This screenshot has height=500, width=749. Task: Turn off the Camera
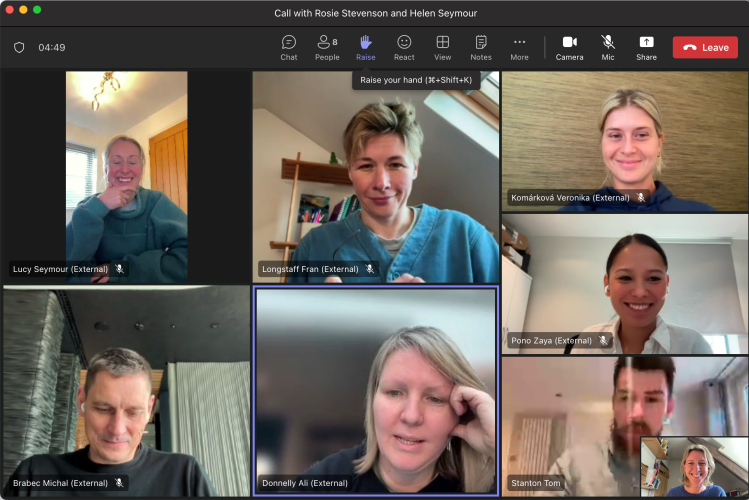click(x=569, y=47)
